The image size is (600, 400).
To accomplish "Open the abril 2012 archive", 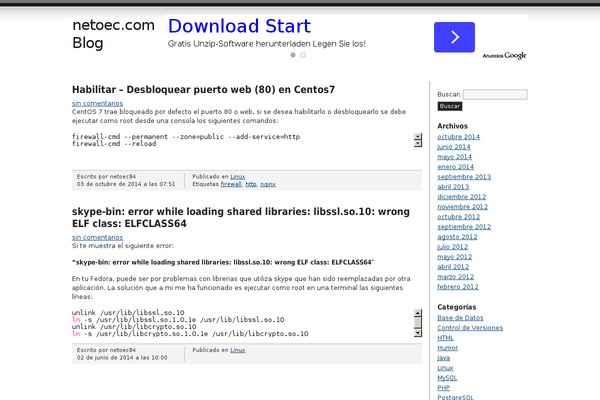I will click(x=453, y=266).
